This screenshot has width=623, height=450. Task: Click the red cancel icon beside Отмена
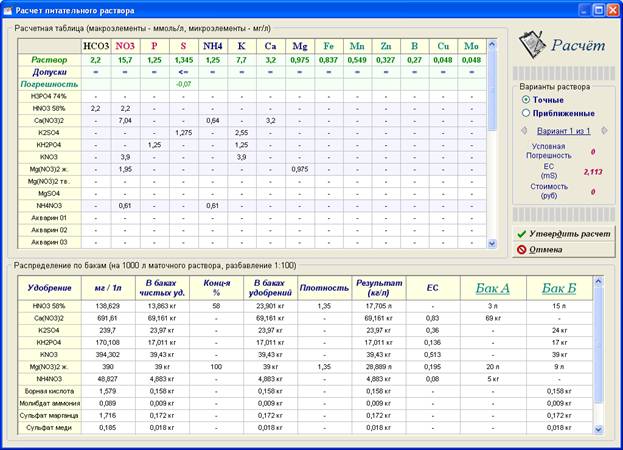[522, 249]
